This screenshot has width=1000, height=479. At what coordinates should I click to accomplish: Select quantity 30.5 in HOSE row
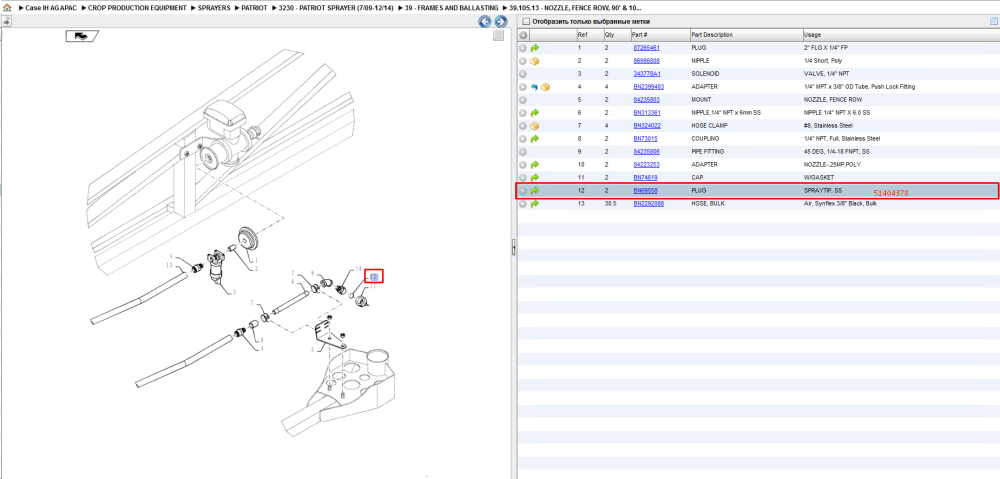click(610, 203)
